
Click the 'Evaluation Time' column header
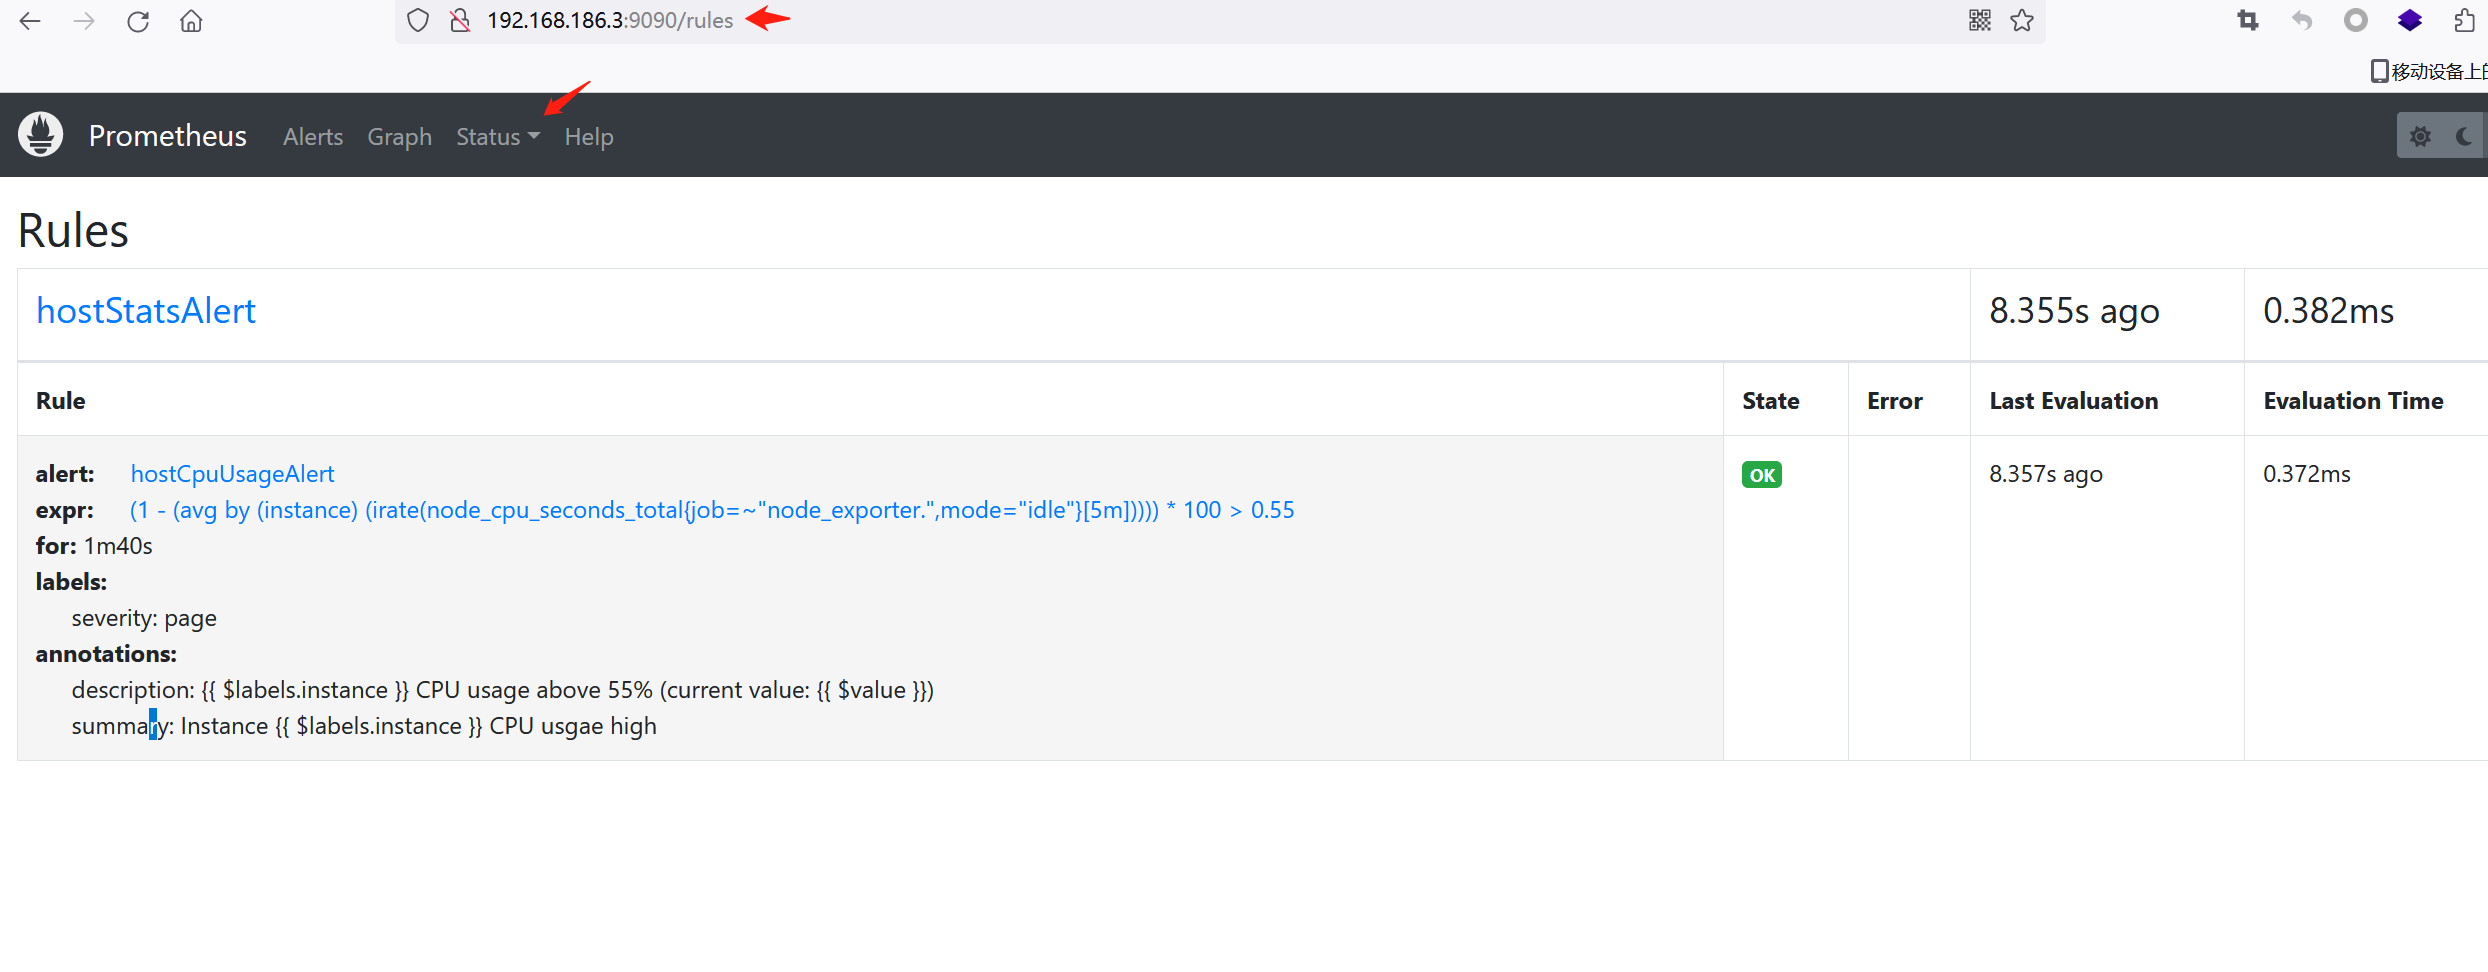coord(2354,401)
